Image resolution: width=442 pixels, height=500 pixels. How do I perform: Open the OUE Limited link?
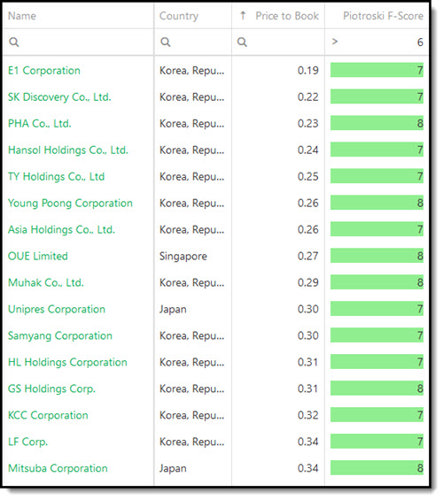(x=38, y=256)
